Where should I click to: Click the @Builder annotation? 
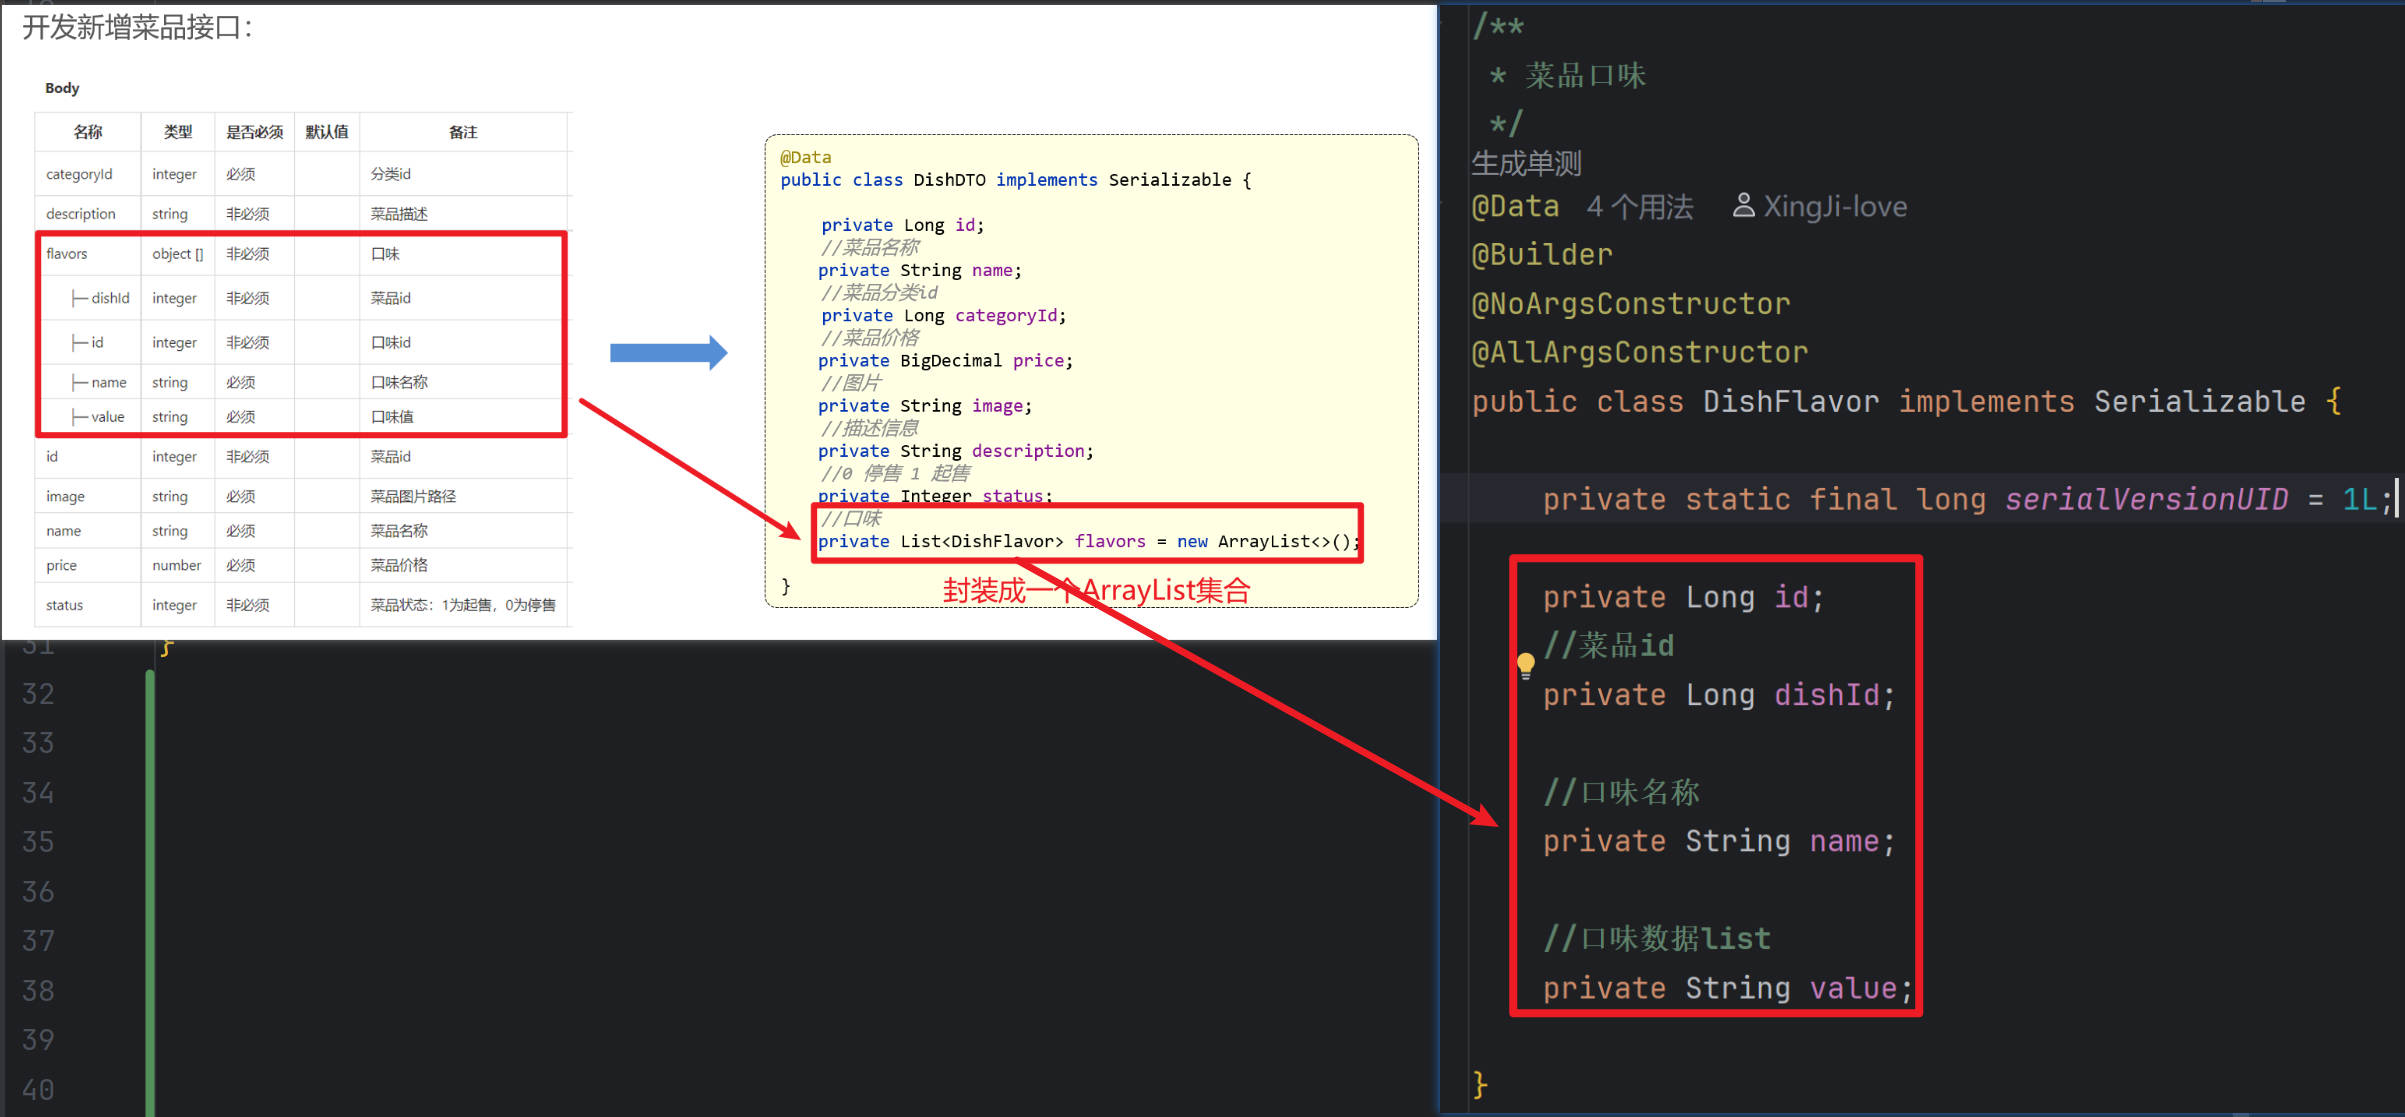pyautogui.click(x=1542, y=255)
